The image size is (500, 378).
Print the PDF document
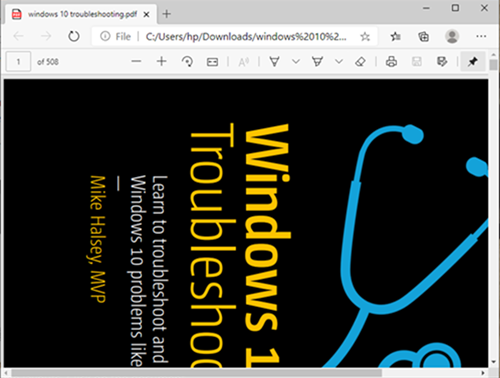pos(391,62)
